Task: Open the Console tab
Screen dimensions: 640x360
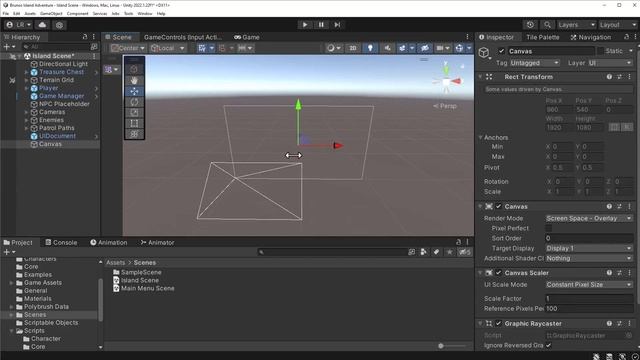Action: pos(61,242)
